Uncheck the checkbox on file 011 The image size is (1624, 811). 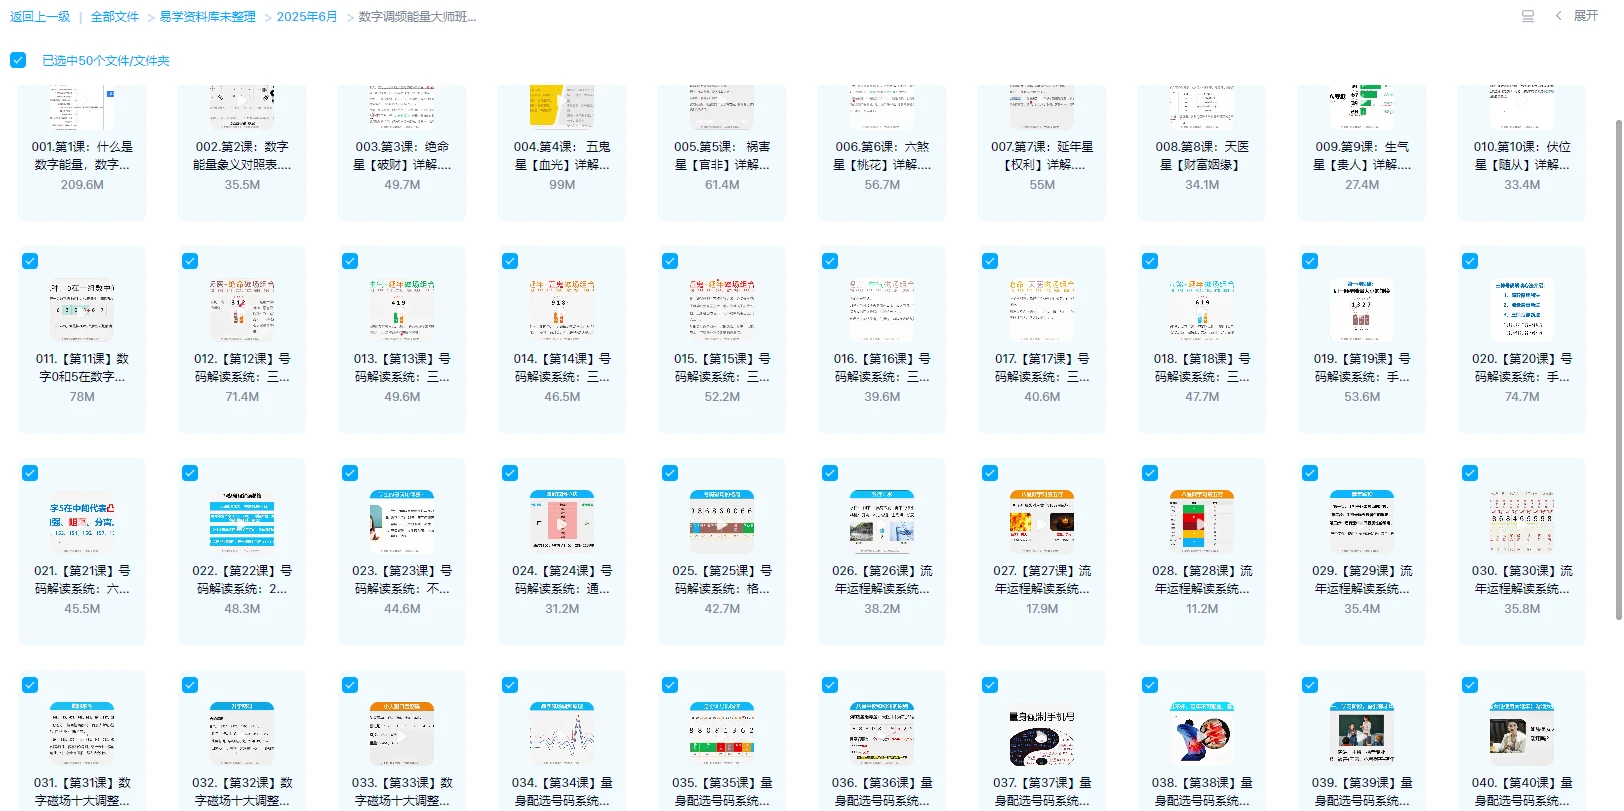point(30,261)
